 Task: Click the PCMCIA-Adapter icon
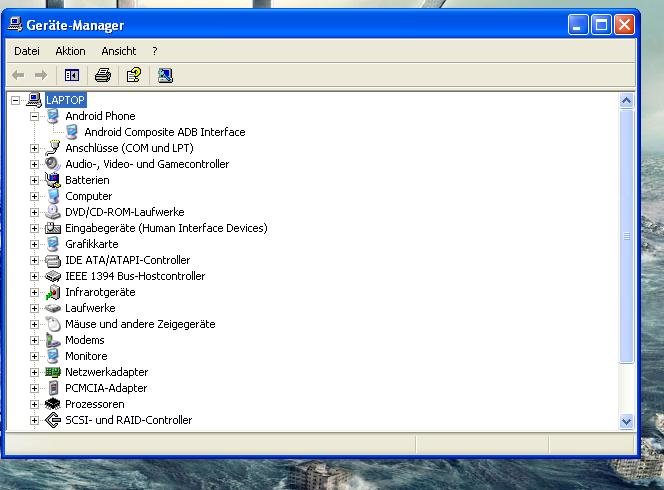(53, 388)
